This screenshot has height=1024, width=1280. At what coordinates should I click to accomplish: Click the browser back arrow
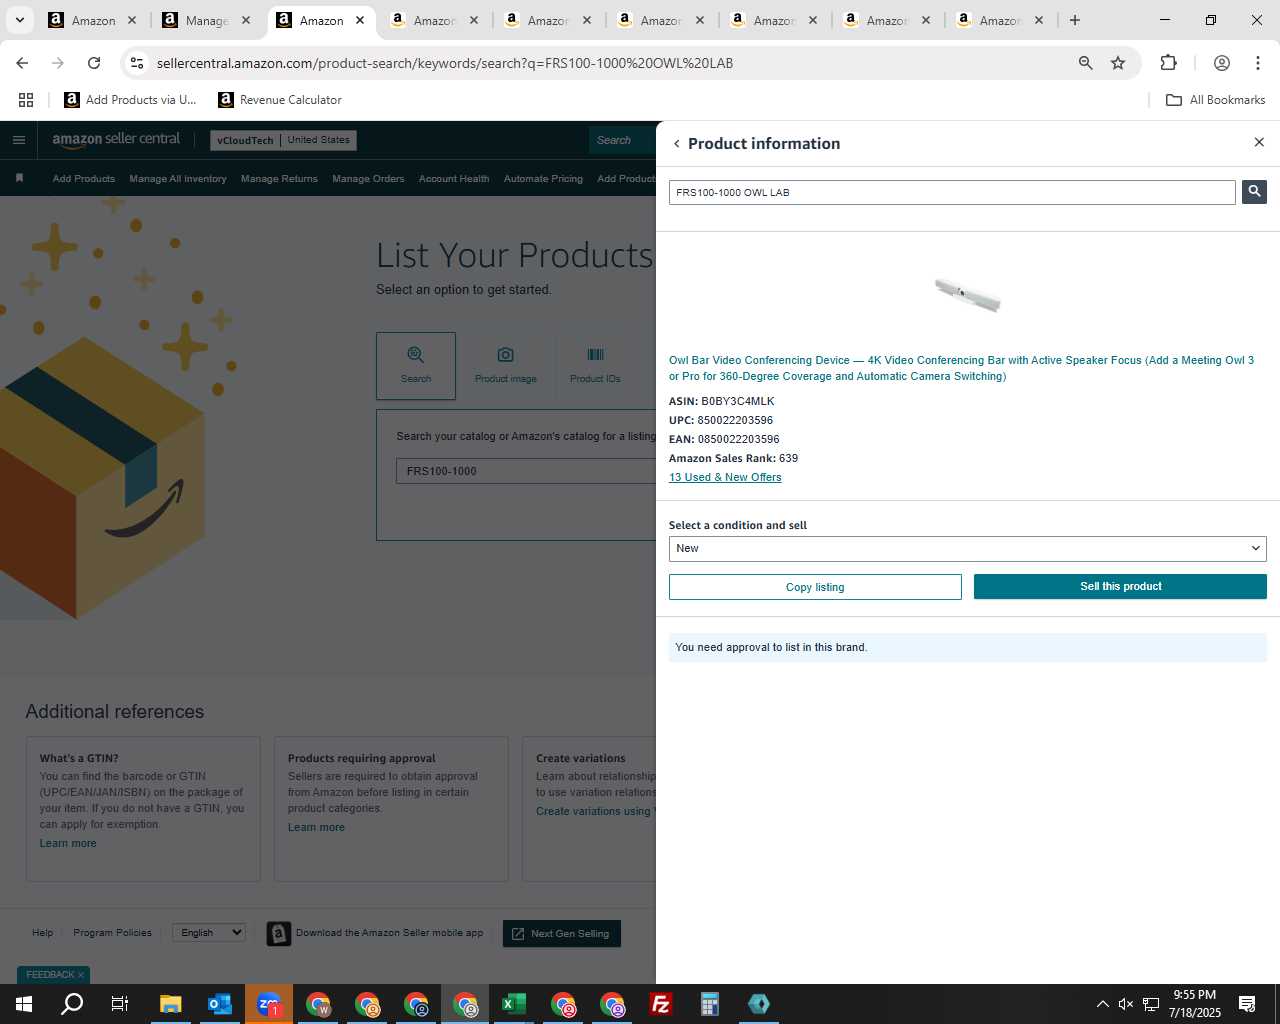click(22, 63)
